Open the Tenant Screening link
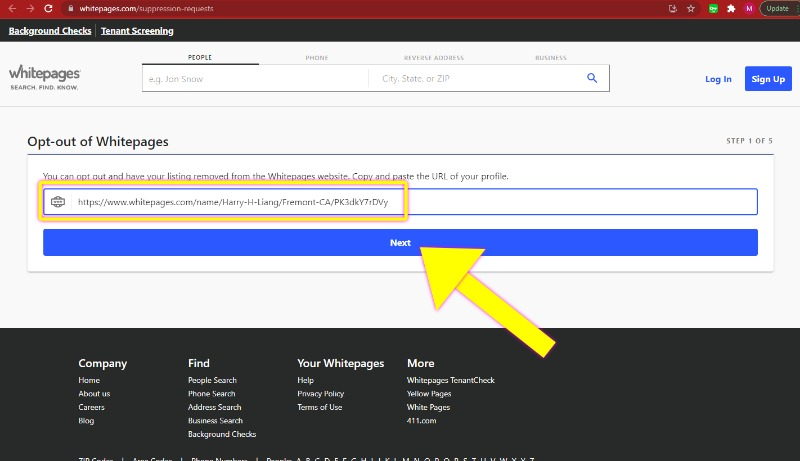The image size is (800, 461). click(x=137, y=31)
